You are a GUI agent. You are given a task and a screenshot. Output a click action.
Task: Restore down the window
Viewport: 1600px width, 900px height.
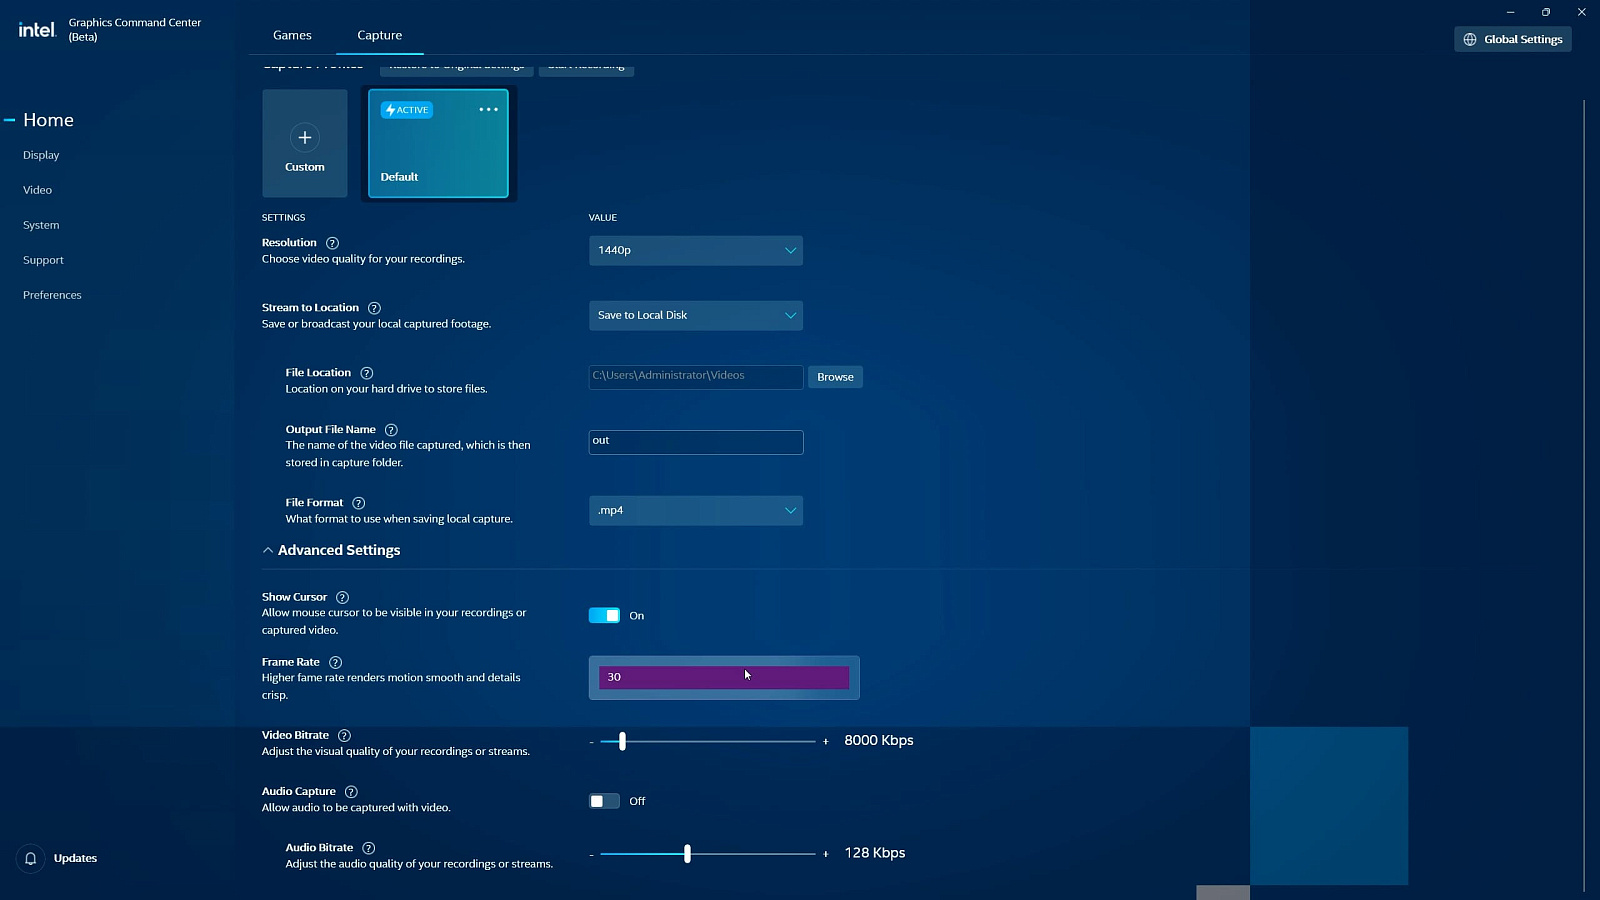[1546, 12]
